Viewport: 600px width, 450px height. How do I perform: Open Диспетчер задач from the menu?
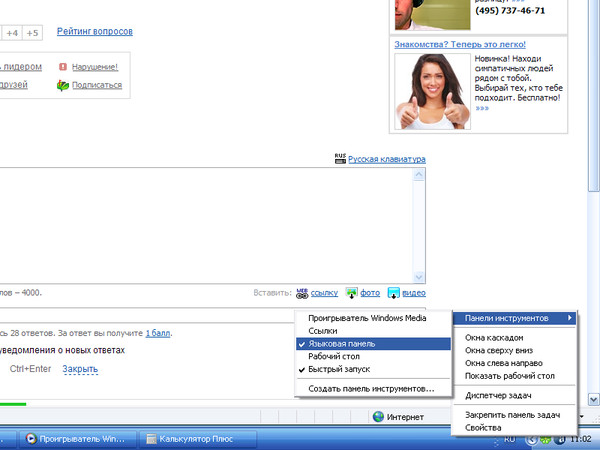pos(514,395)
